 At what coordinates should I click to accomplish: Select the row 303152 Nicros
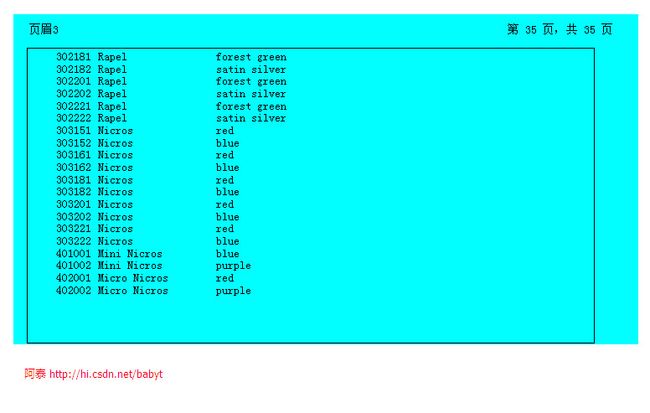click(x=148, y=143)
